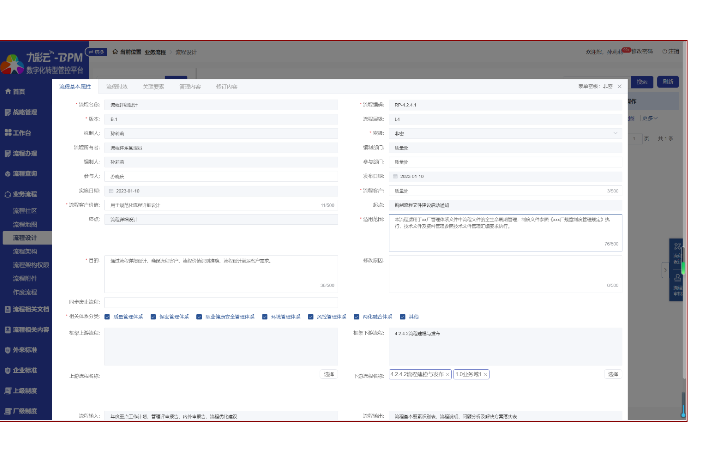The width and height of the screenshot is (720, 450).
Task: Click the red notification badge
Action: (626, 50)
